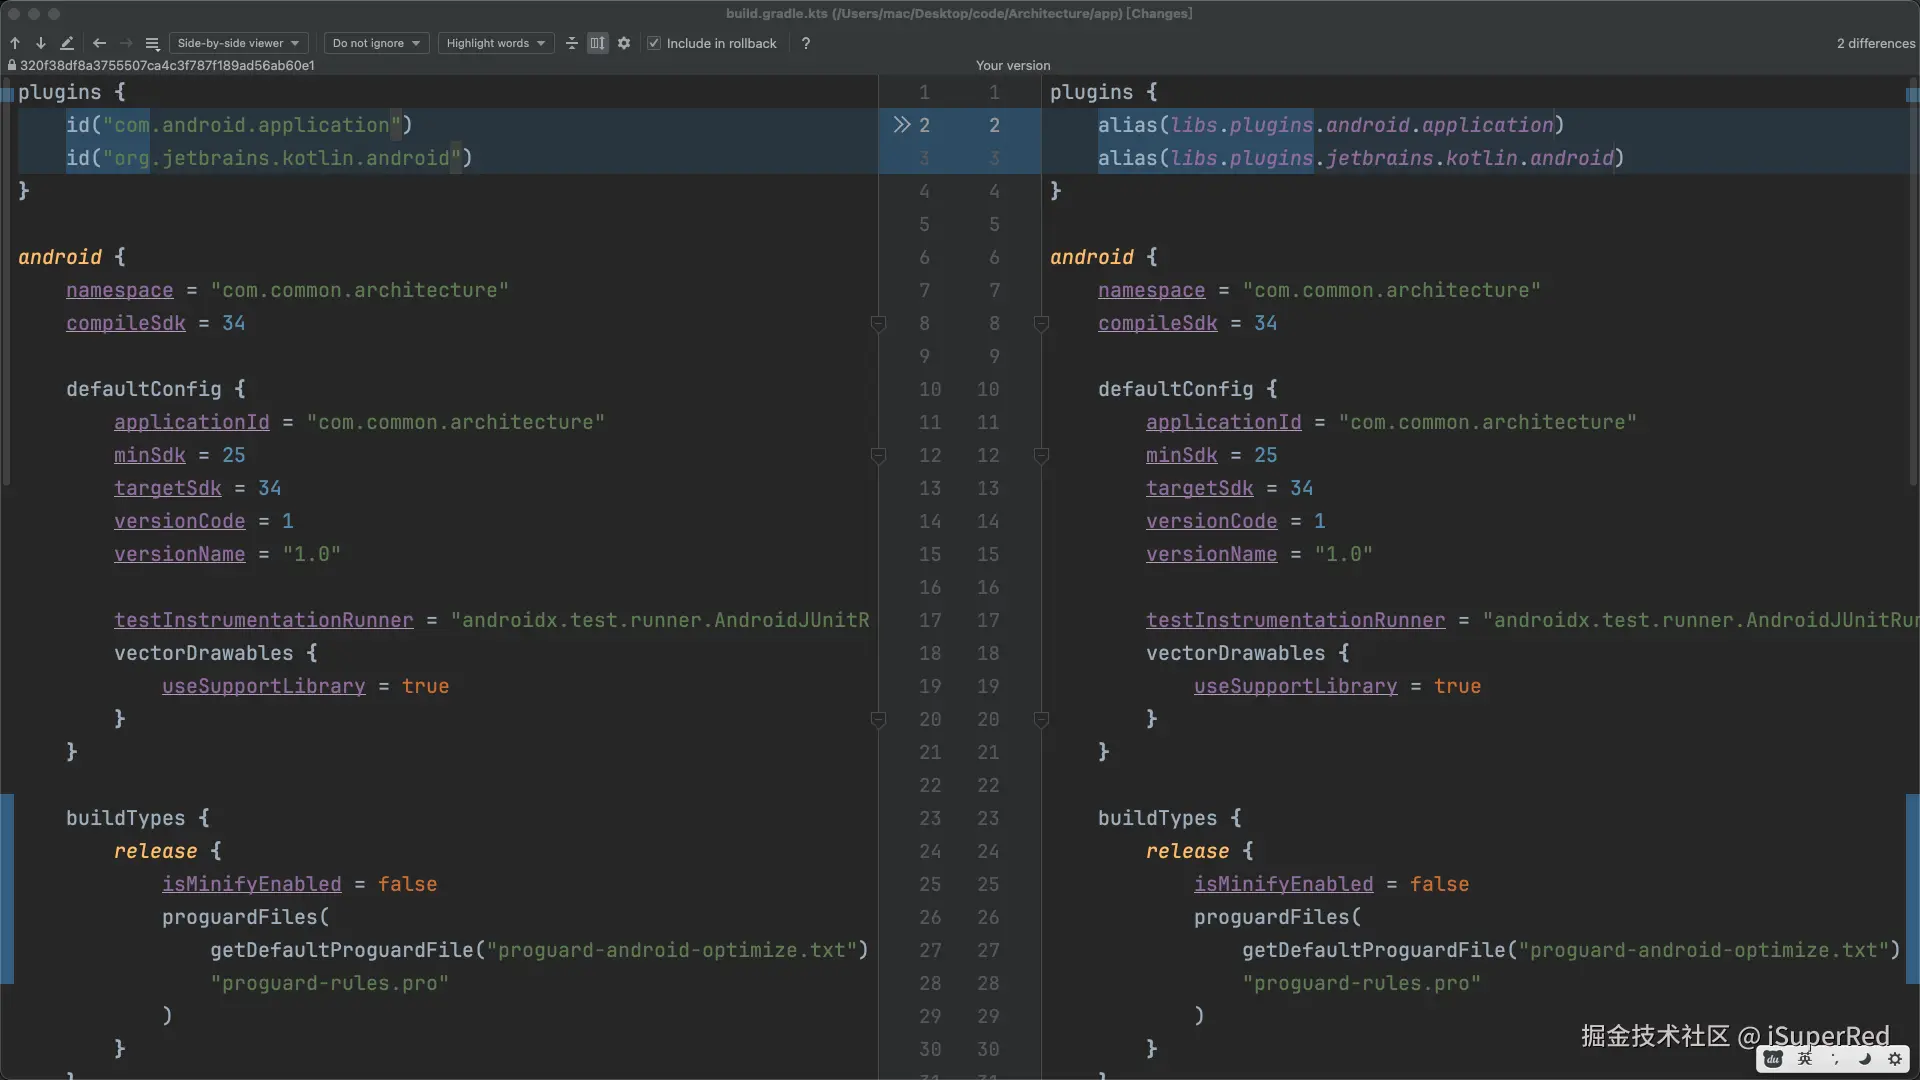
Task: Uncheck Include in rollback checkbox
Action: 654,43
